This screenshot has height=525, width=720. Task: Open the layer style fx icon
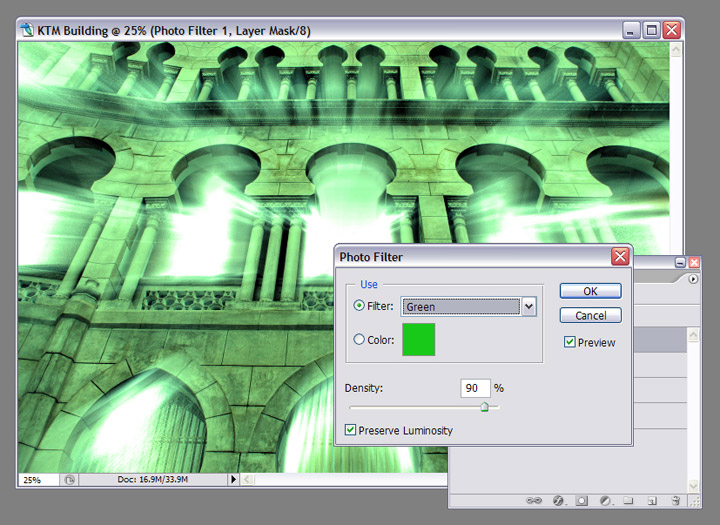pos(558,500)
